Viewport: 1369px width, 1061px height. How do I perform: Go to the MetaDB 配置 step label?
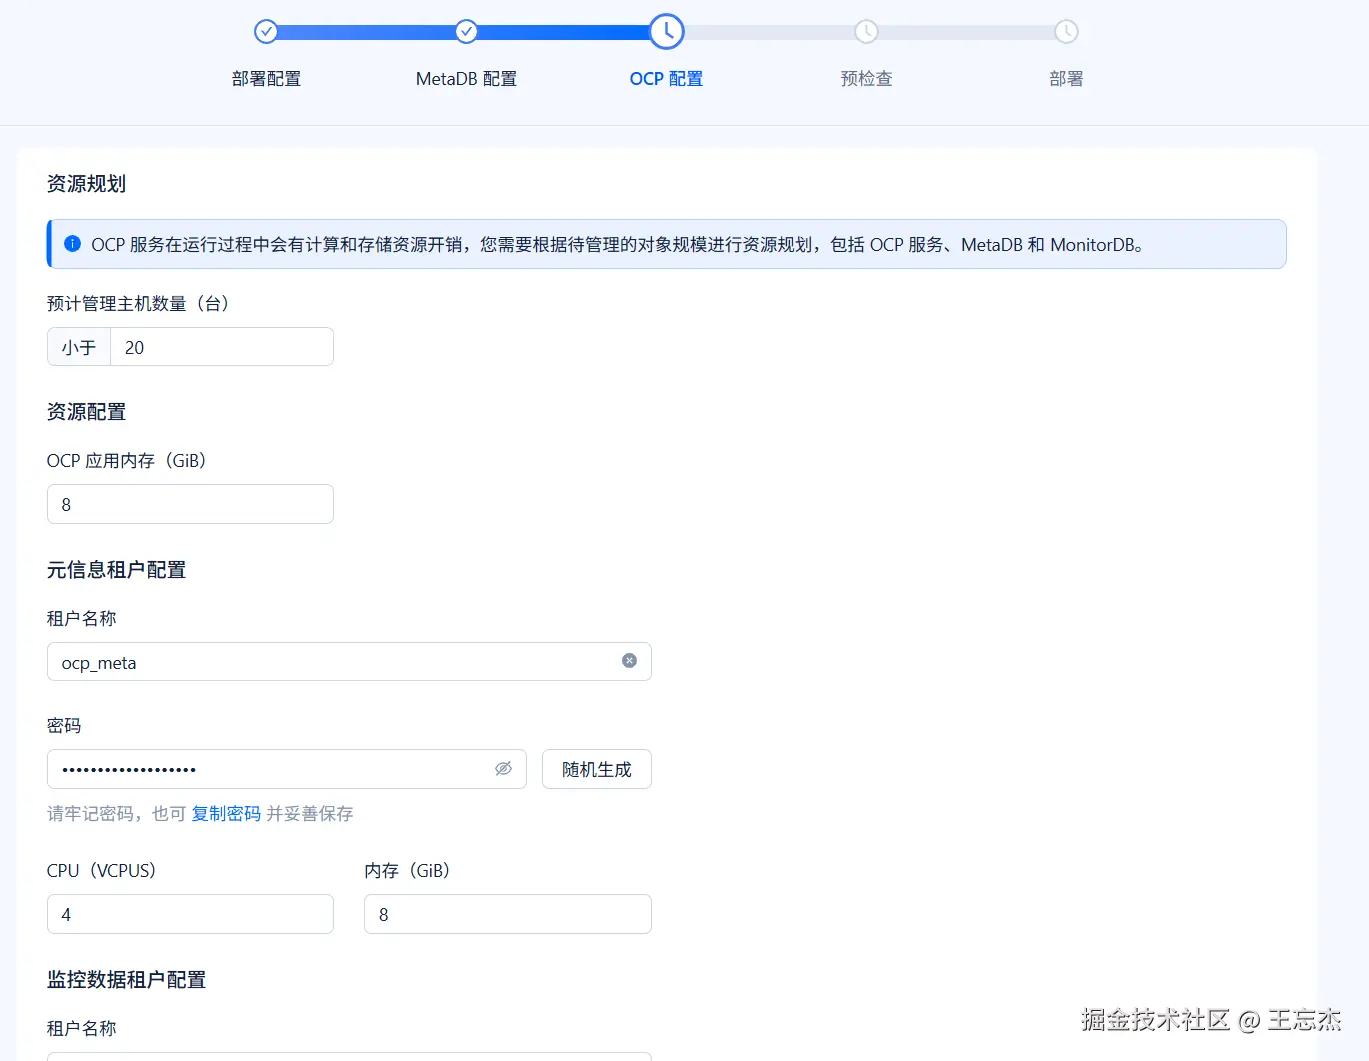pos(466,79)
